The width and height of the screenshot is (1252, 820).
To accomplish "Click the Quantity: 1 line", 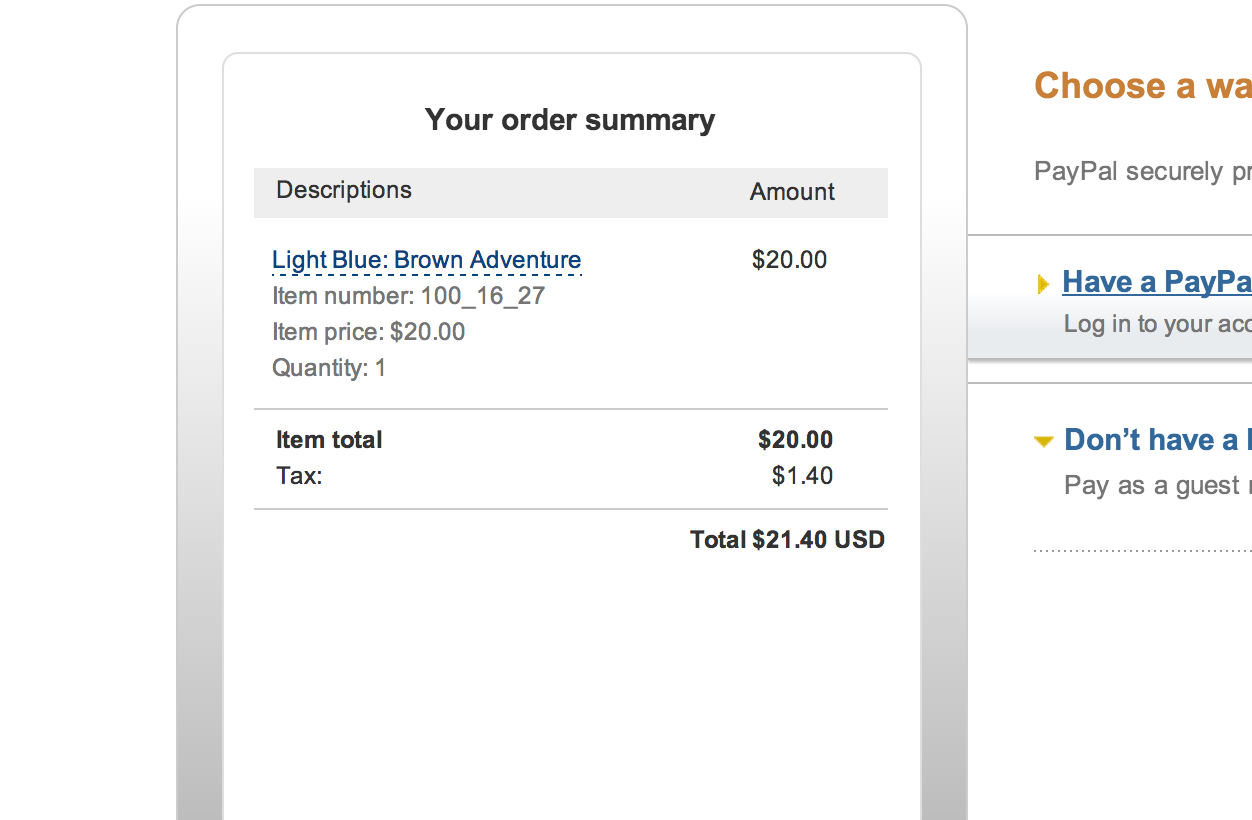I will 329,368.
